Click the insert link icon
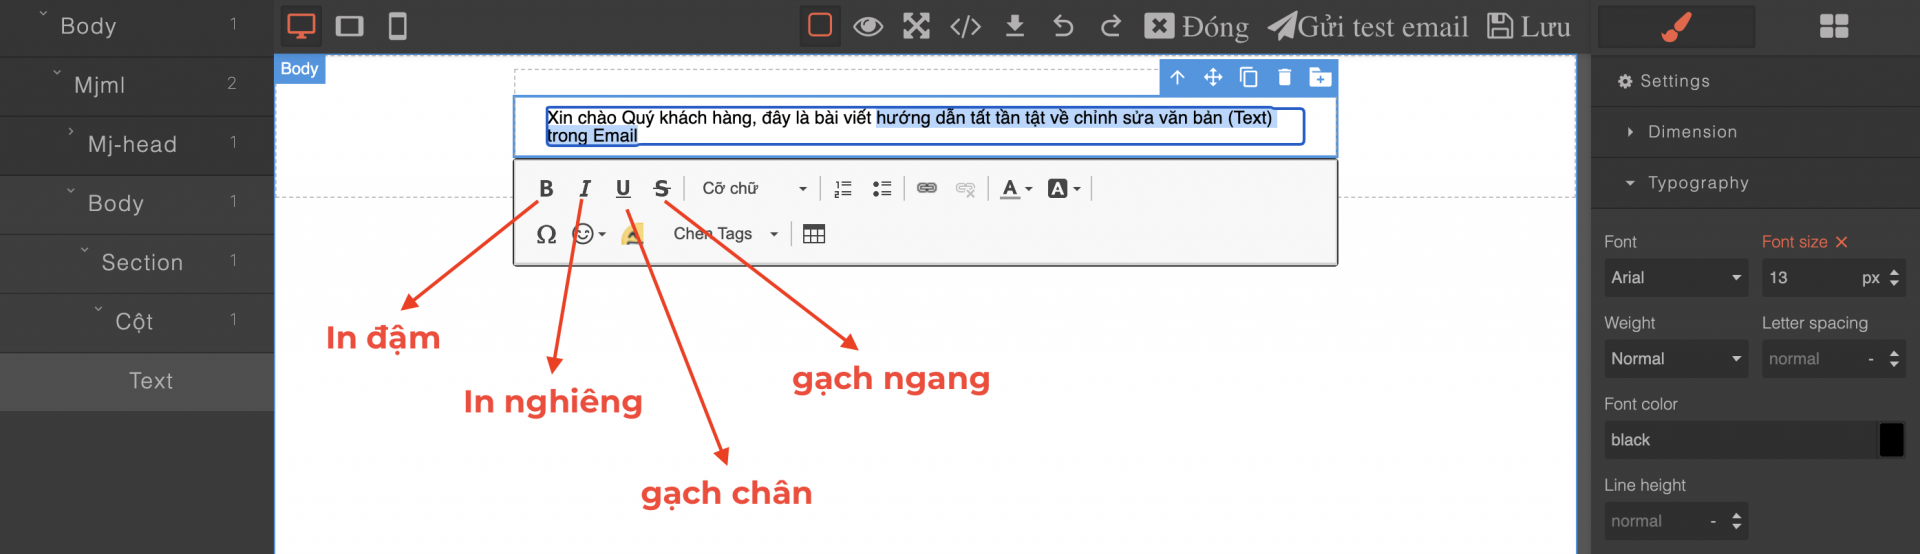The image size is (1920, 554). pyautogui.click(x=927, y=189)
